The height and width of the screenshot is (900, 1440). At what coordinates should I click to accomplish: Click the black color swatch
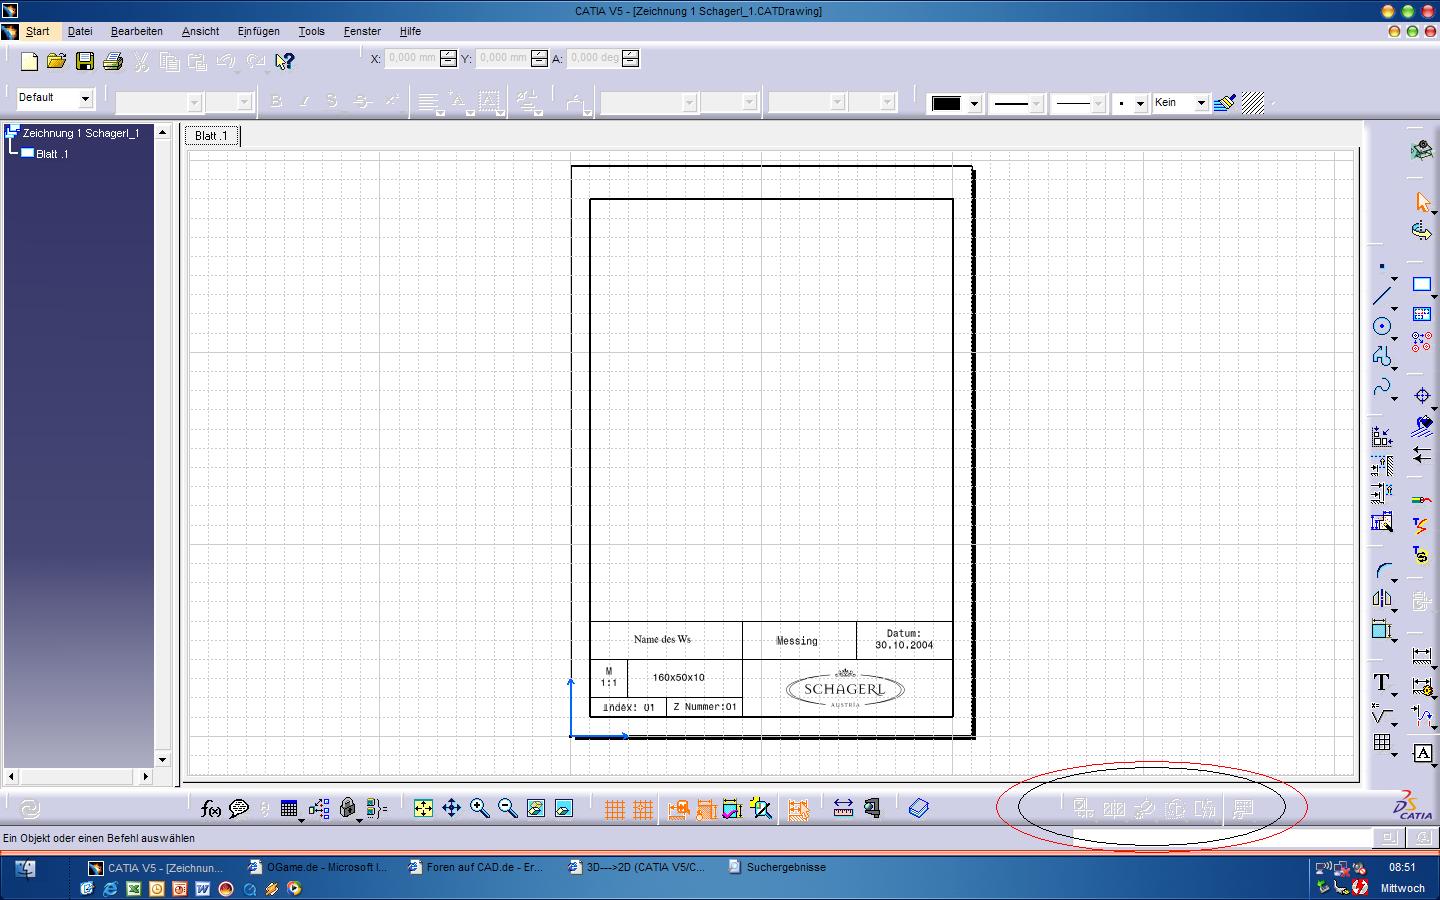pyautogui.click(x=946, y=103)
